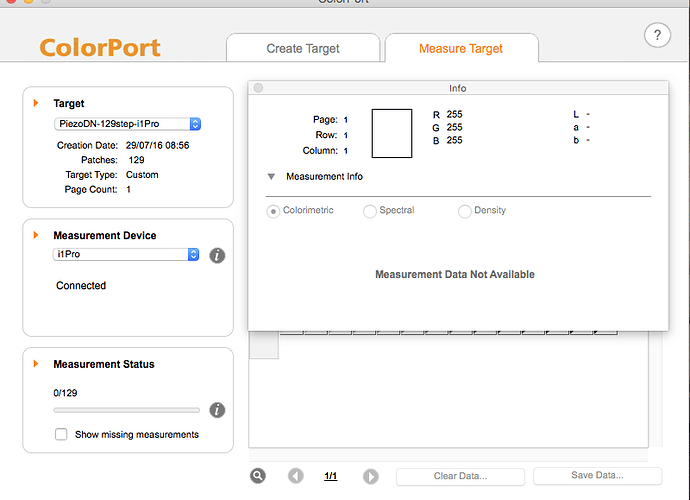This screenshot has width=690, height=500.
Task: Enable Show missing measurements checkbox
Action: coord(61,434)
